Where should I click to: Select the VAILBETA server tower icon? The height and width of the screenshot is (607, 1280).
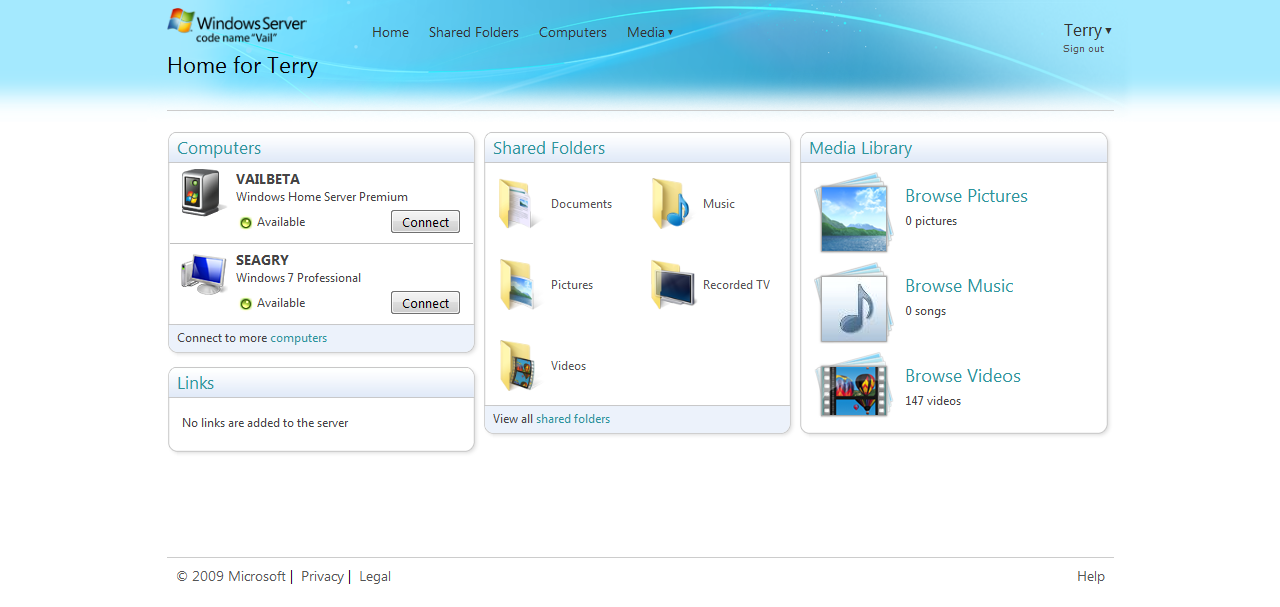point(201,192)
